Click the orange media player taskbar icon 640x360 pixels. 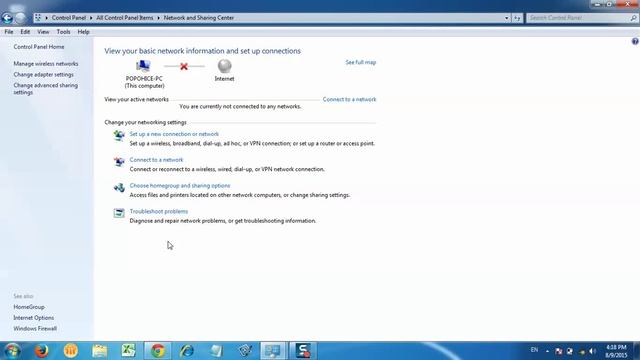70,351
